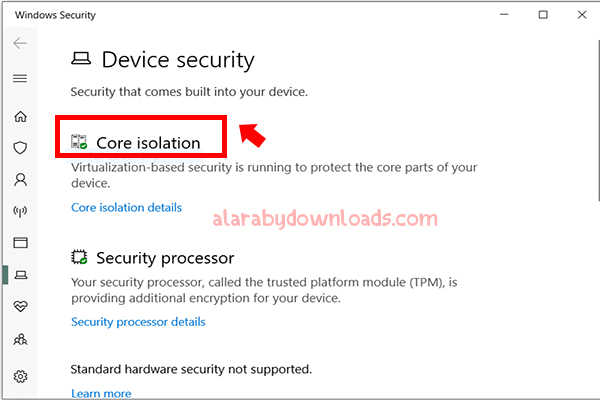Open Account protection person icon

point(20,180)
